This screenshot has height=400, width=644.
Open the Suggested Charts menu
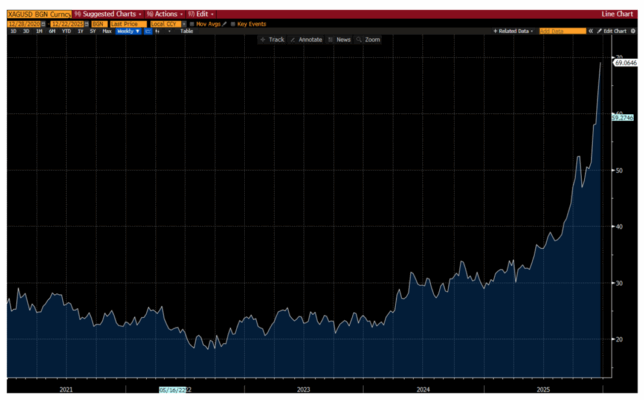click(103, 15)
